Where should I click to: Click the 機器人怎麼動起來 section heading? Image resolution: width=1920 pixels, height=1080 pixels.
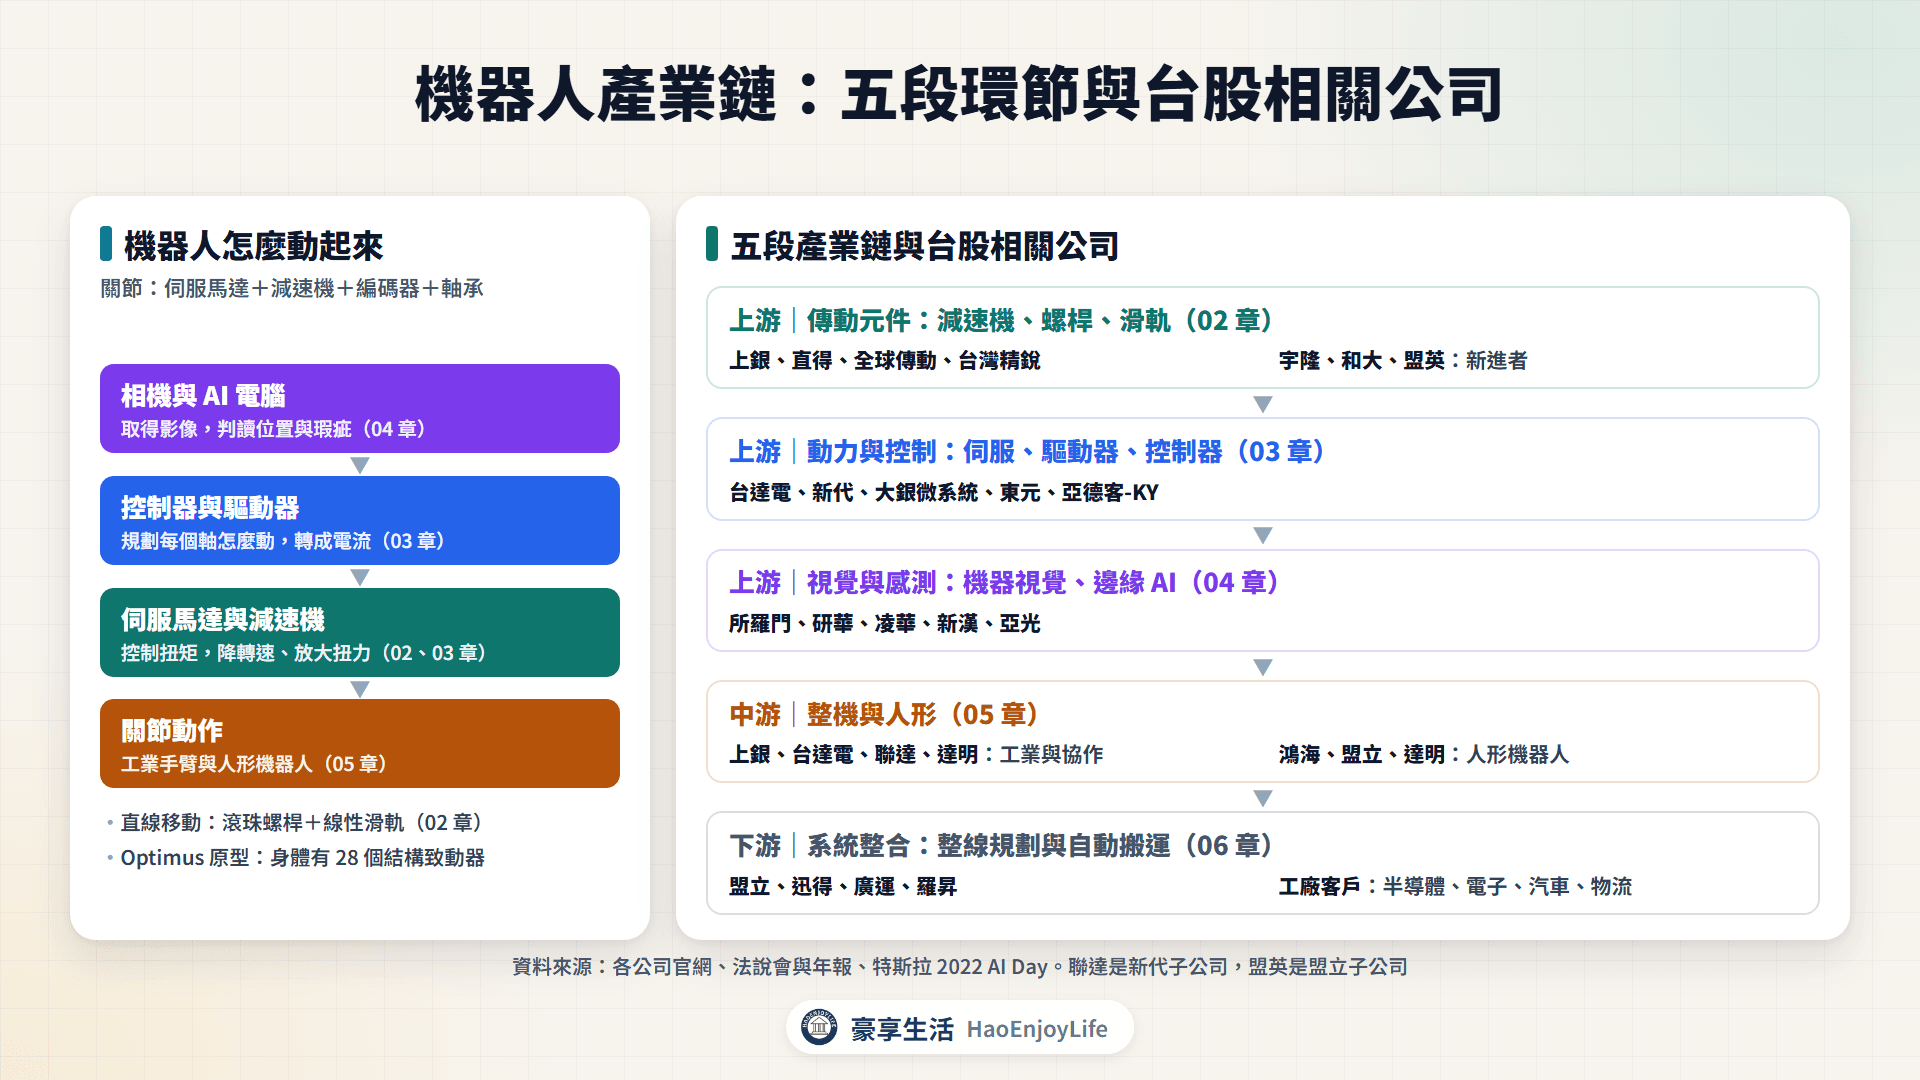[x=253, y=245]
